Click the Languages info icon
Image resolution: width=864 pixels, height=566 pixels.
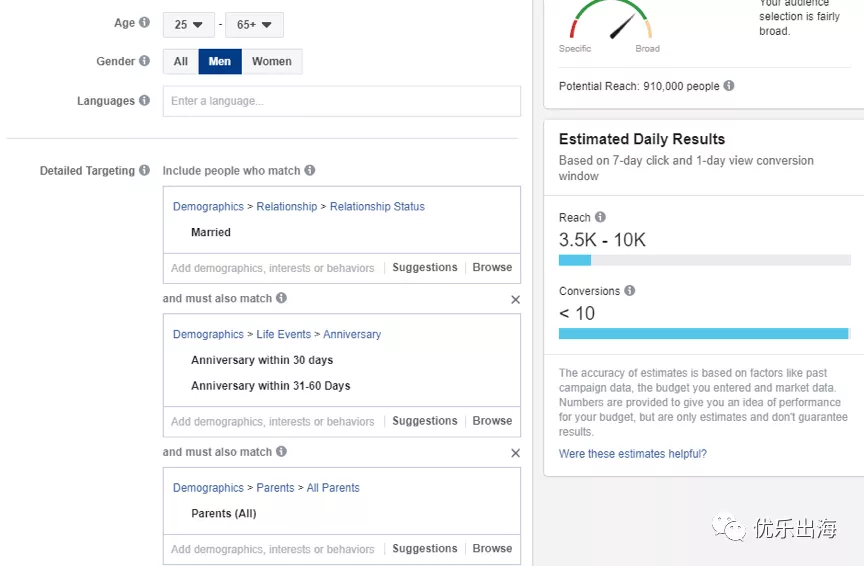pos(145,101)
